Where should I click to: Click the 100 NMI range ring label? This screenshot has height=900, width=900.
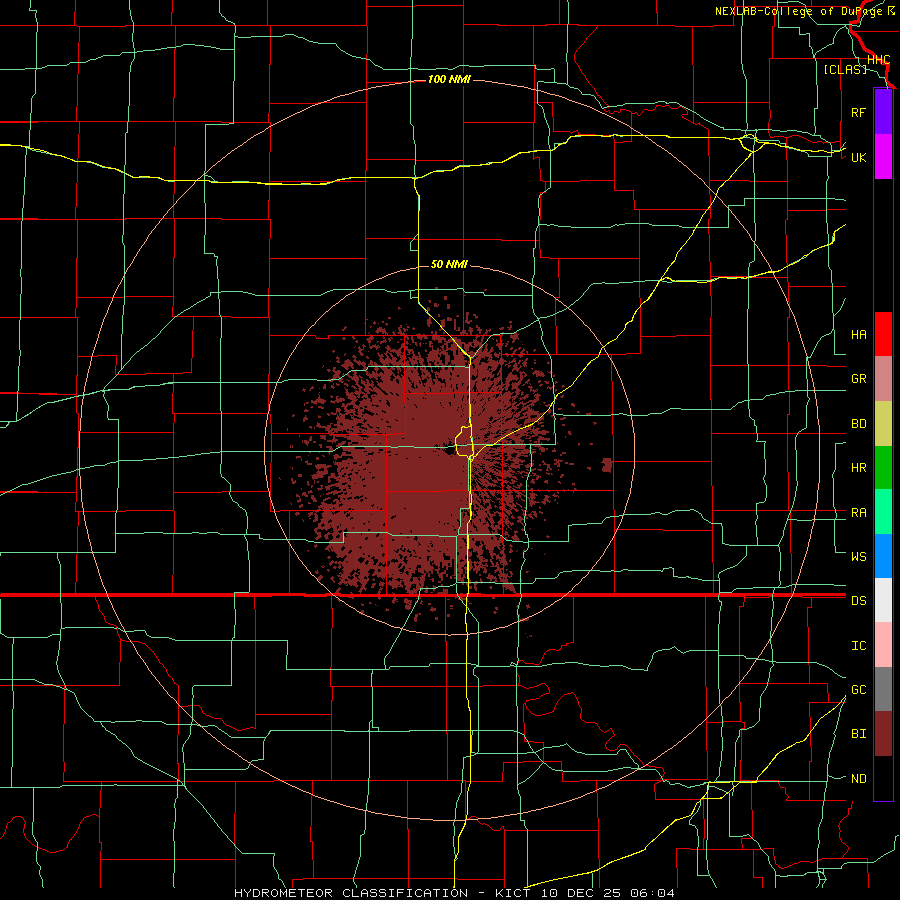[x=449, y=79]
